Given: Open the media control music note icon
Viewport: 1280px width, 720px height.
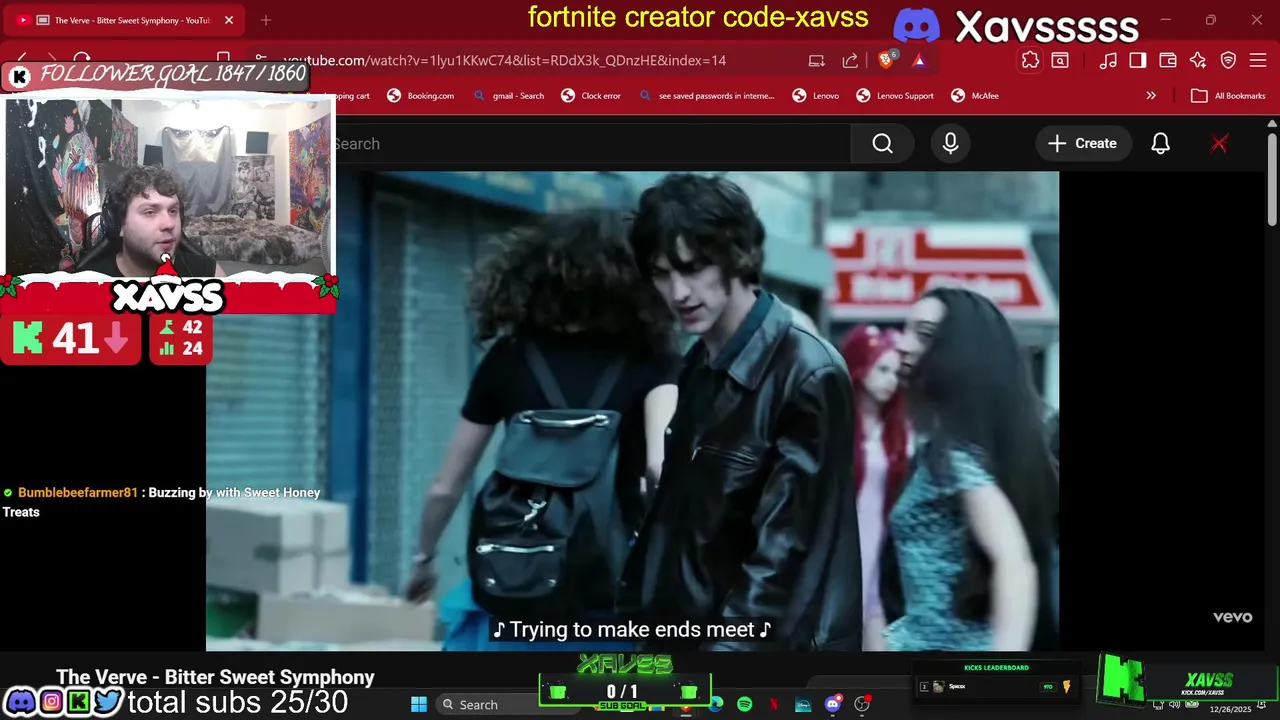Looking at the screenshot, I should [1107, 60].
